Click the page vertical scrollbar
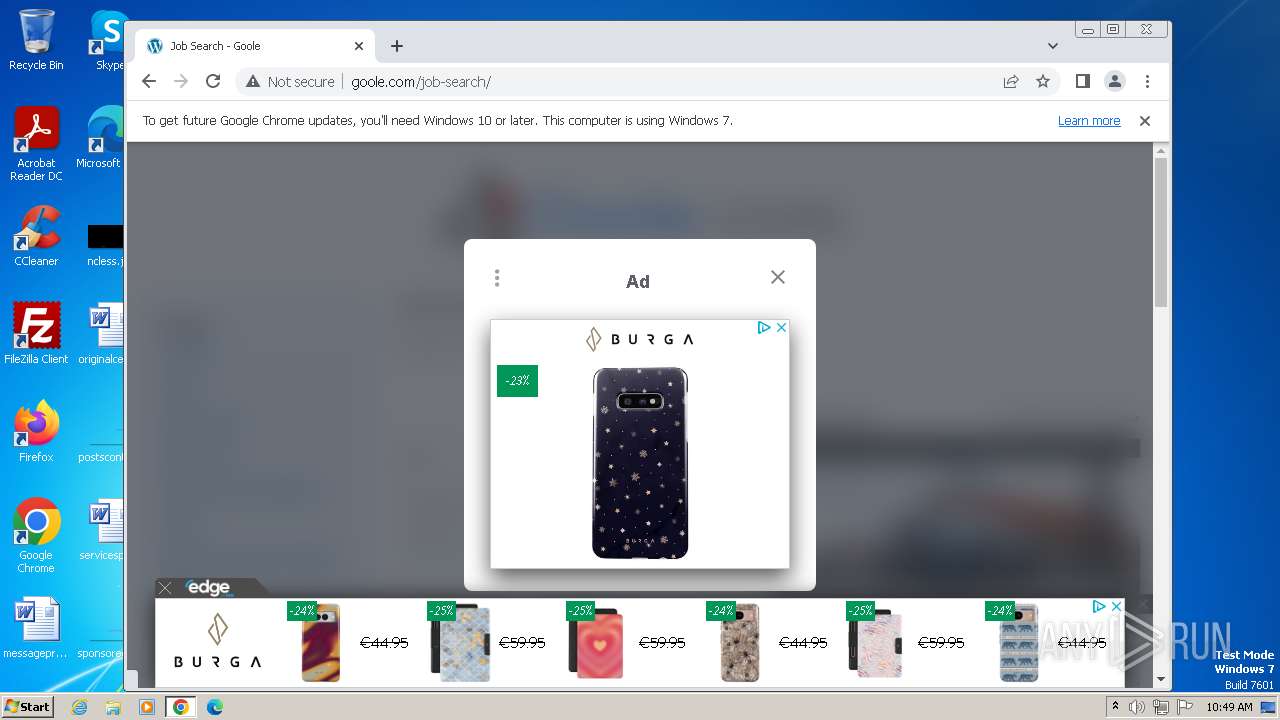Image resolution: width=1280 pixels, height=720 pixels. 1161,232
